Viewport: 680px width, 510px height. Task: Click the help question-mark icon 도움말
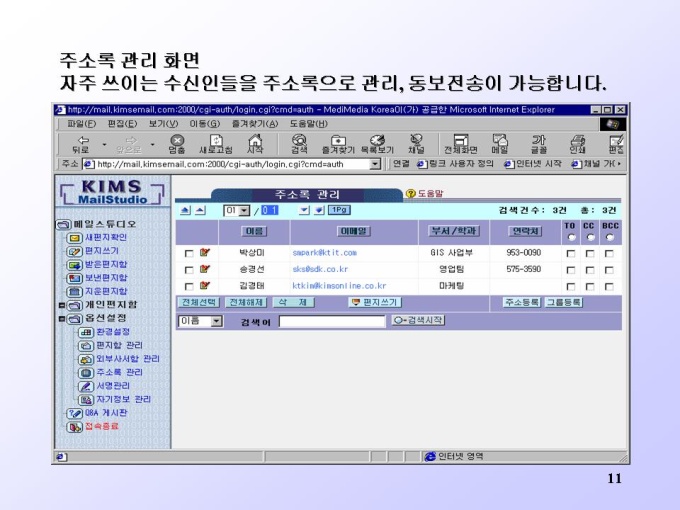click(410, 193)
